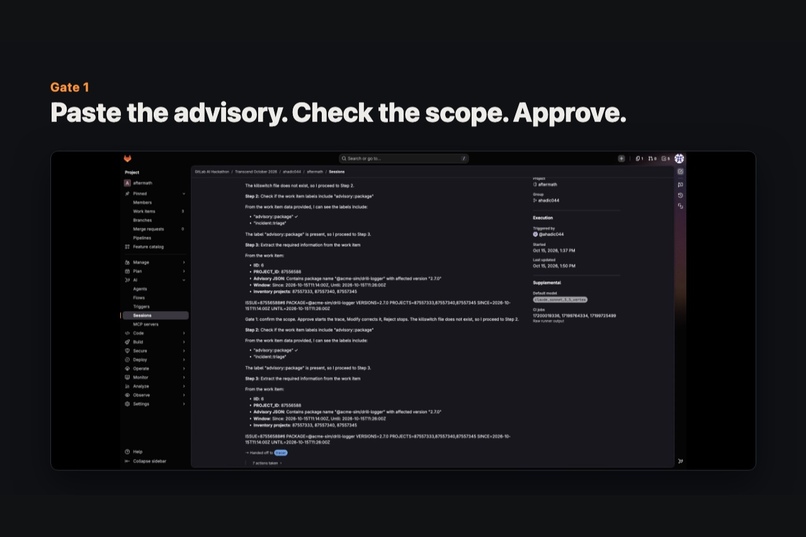
Task: Click the Raw runner output link
Action: click(x=548, y=321)
